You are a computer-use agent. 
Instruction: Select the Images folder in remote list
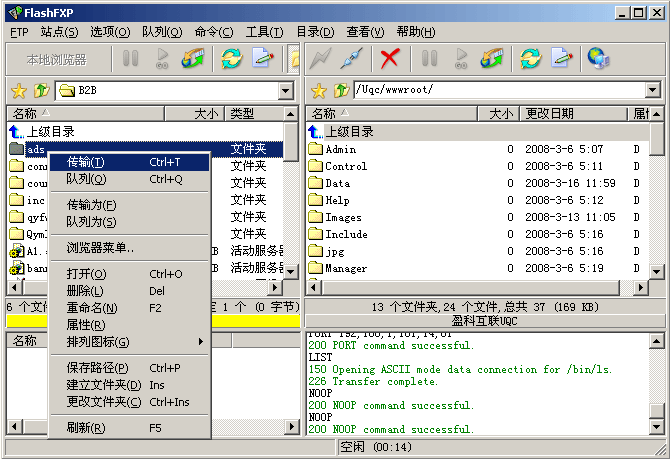tap(343, 217)
